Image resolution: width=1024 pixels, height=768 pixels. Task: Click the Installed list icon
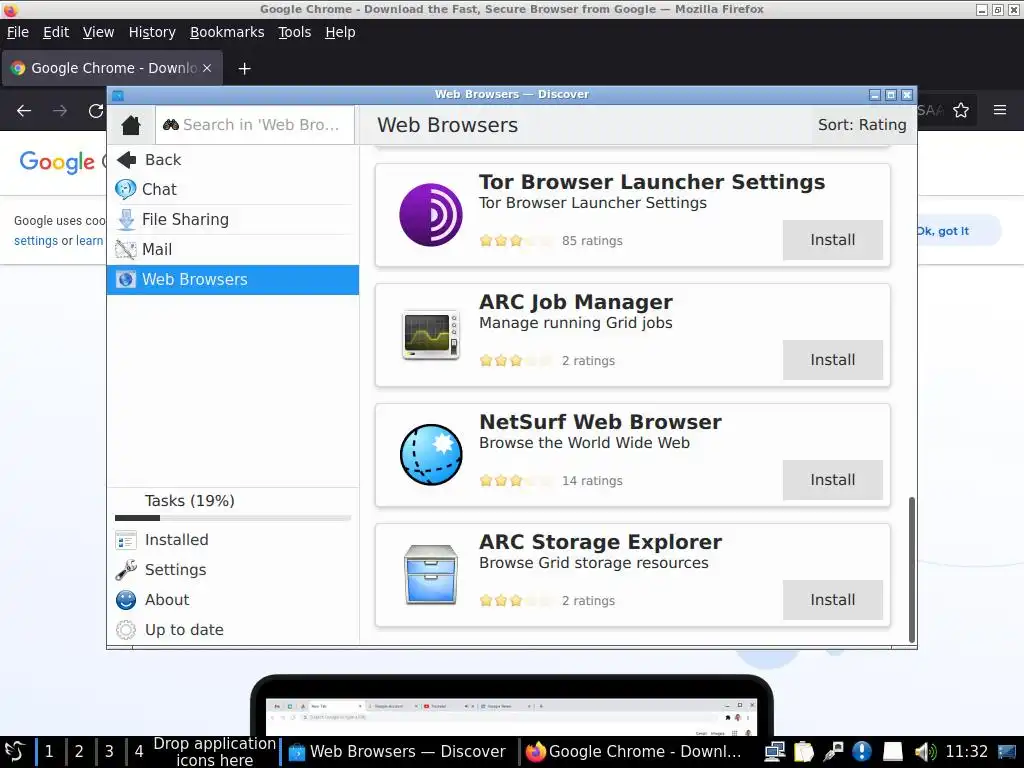coord(125,540)
